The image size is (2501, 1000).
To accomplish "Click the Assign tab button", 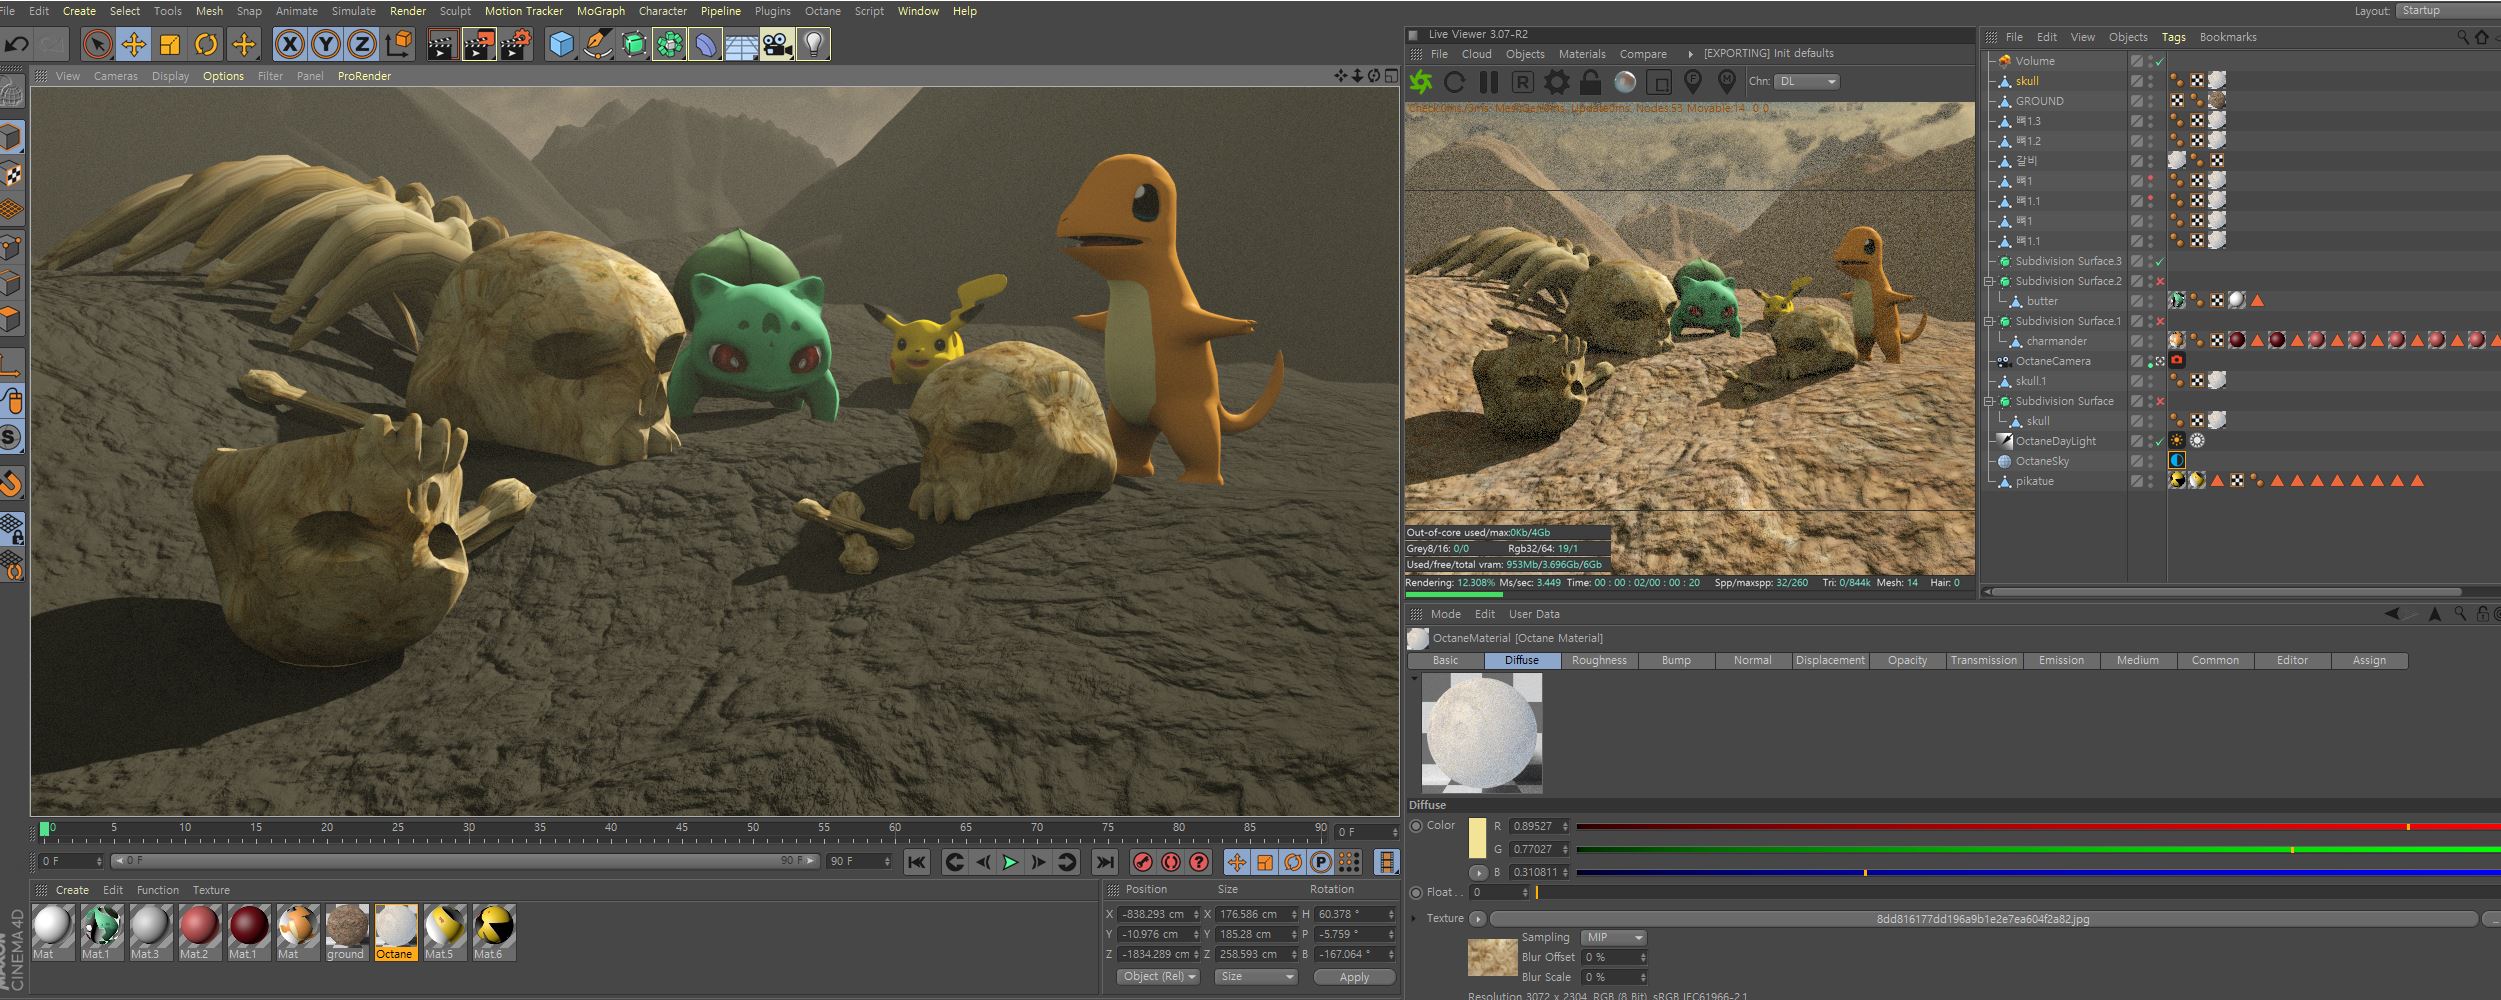I will pyautogui.click(x=2369, y=661).
